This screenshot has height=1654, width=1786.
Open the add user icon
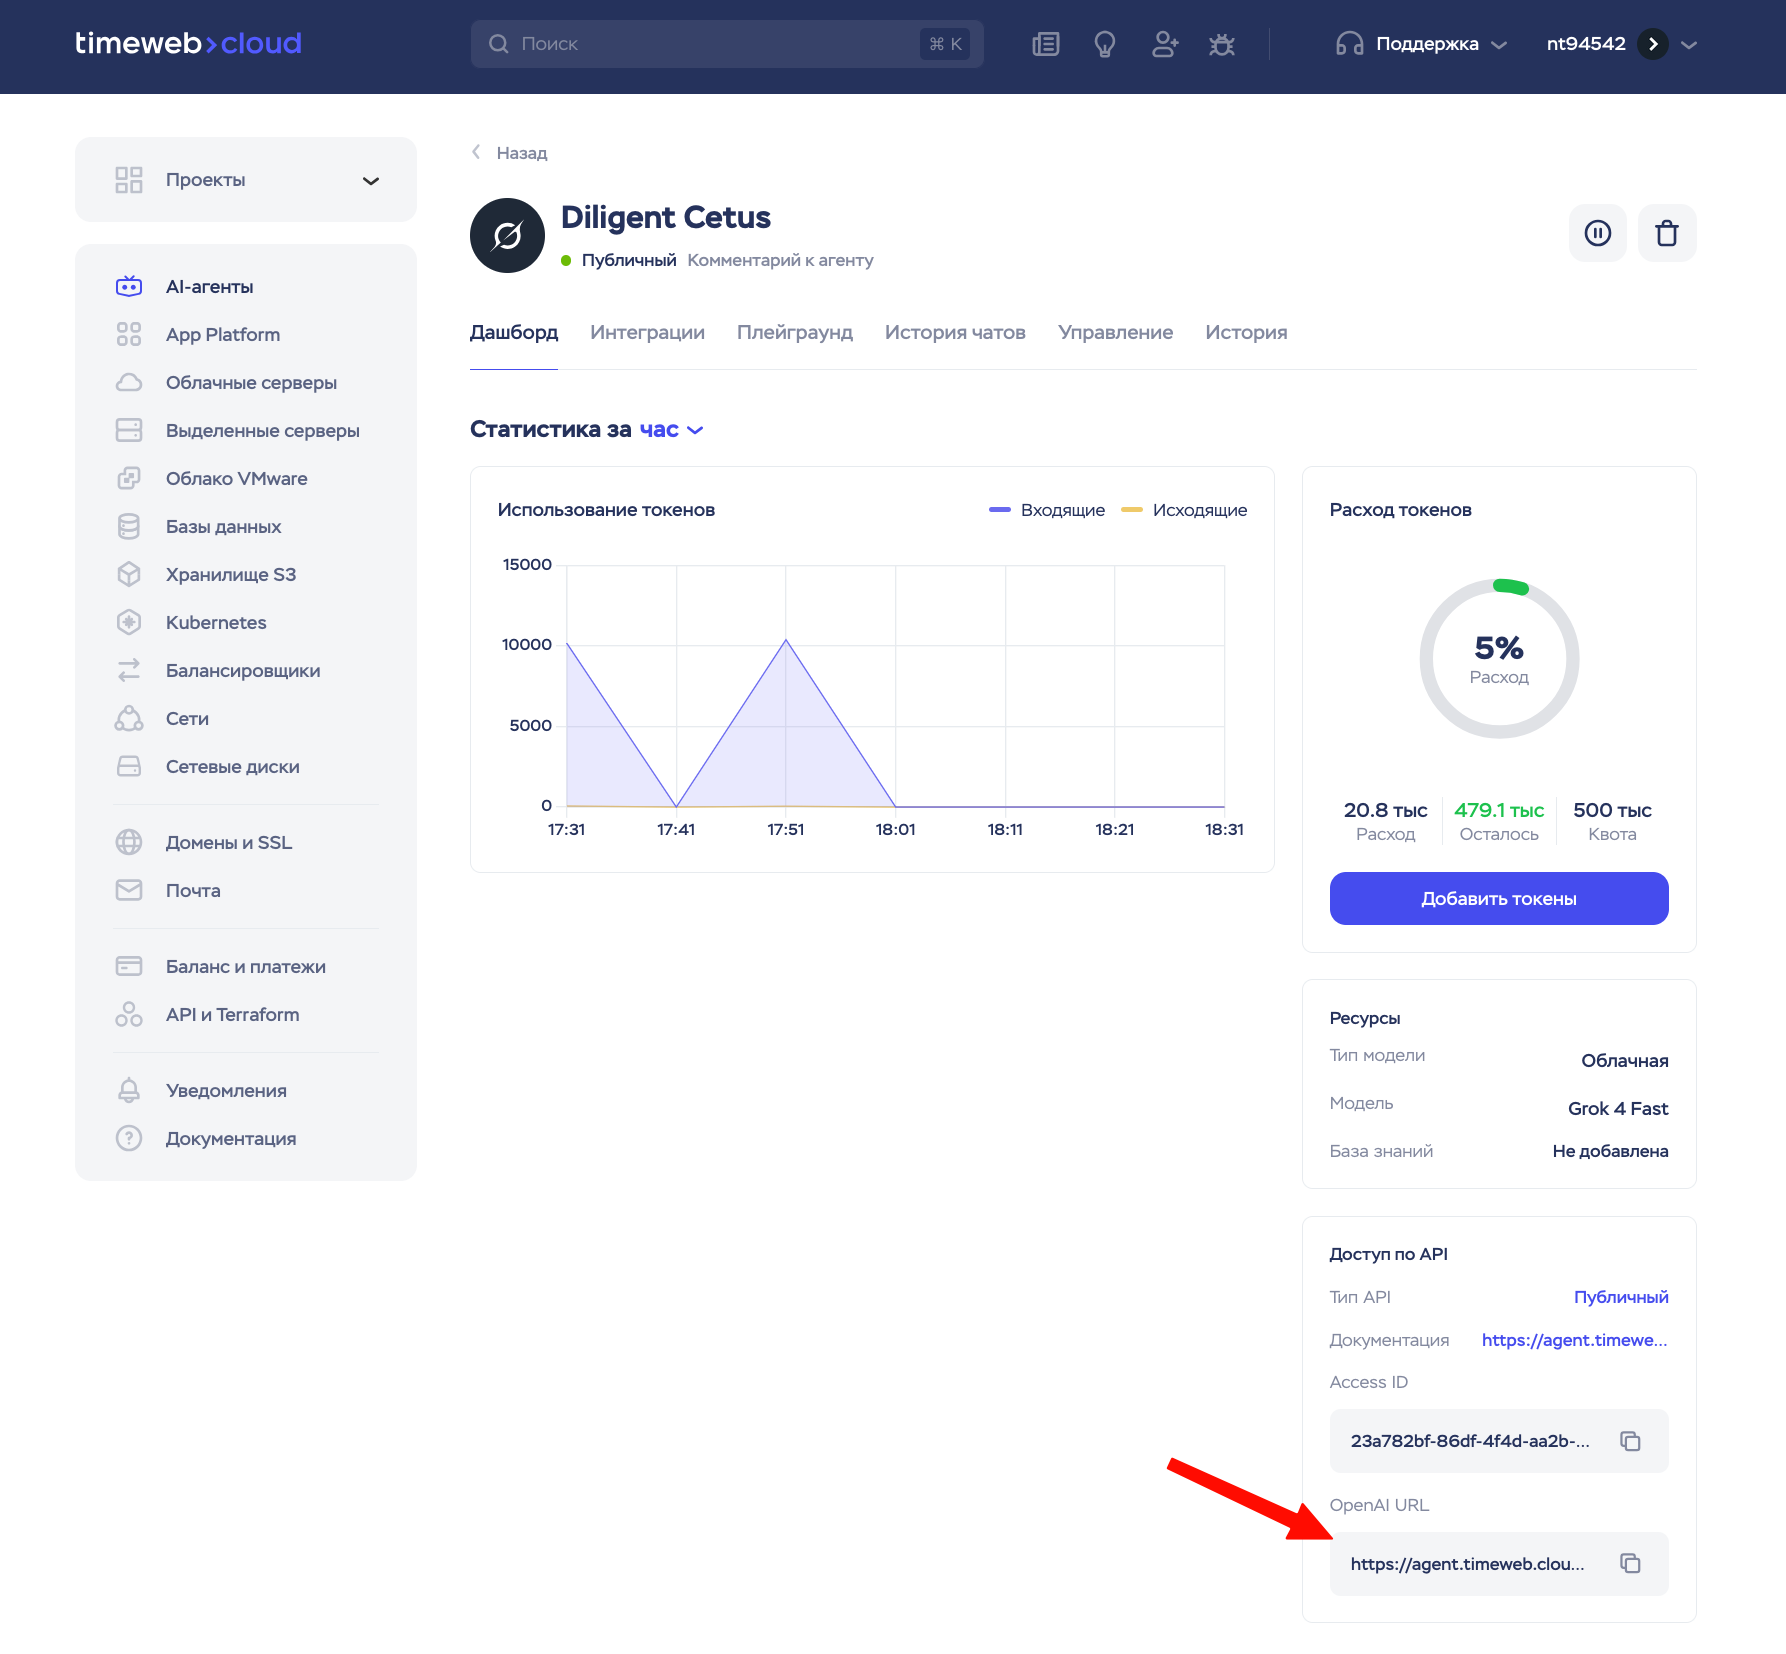pos(1164,44)
